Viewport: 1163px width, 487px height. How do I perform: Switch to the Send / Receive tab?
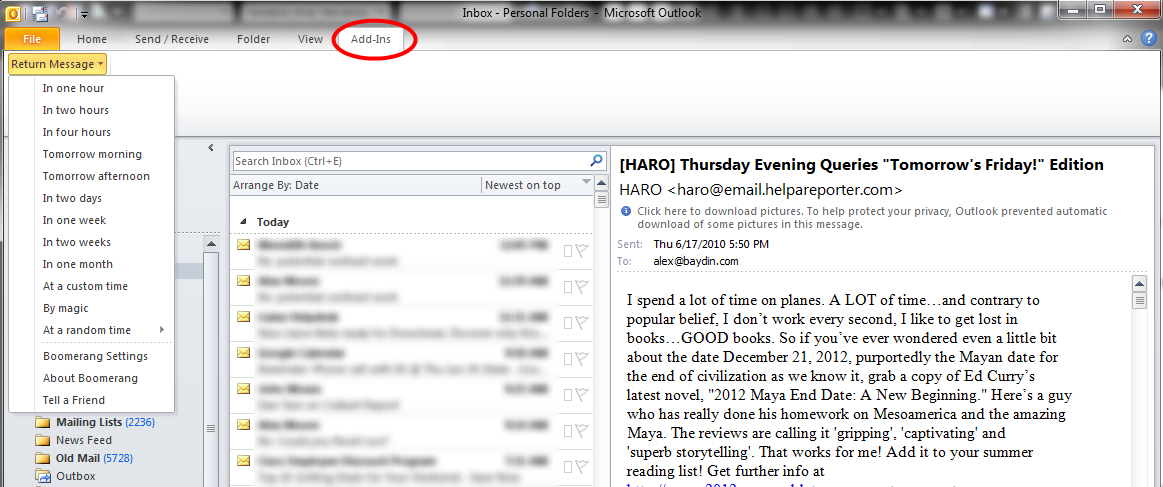tap(171, 39)
